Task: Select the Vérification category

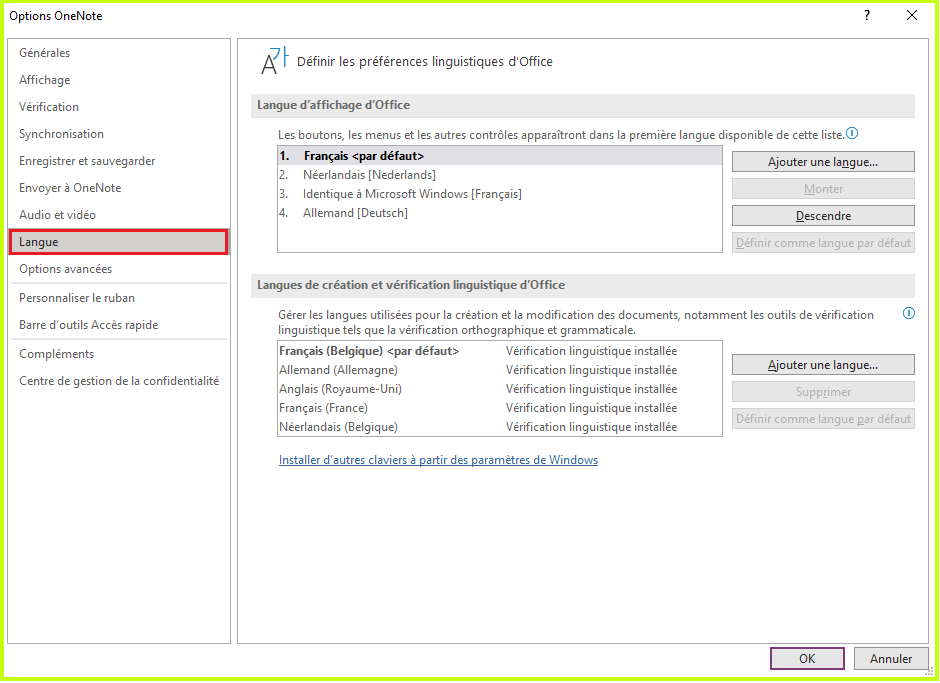Action: [x=118, y=107]
